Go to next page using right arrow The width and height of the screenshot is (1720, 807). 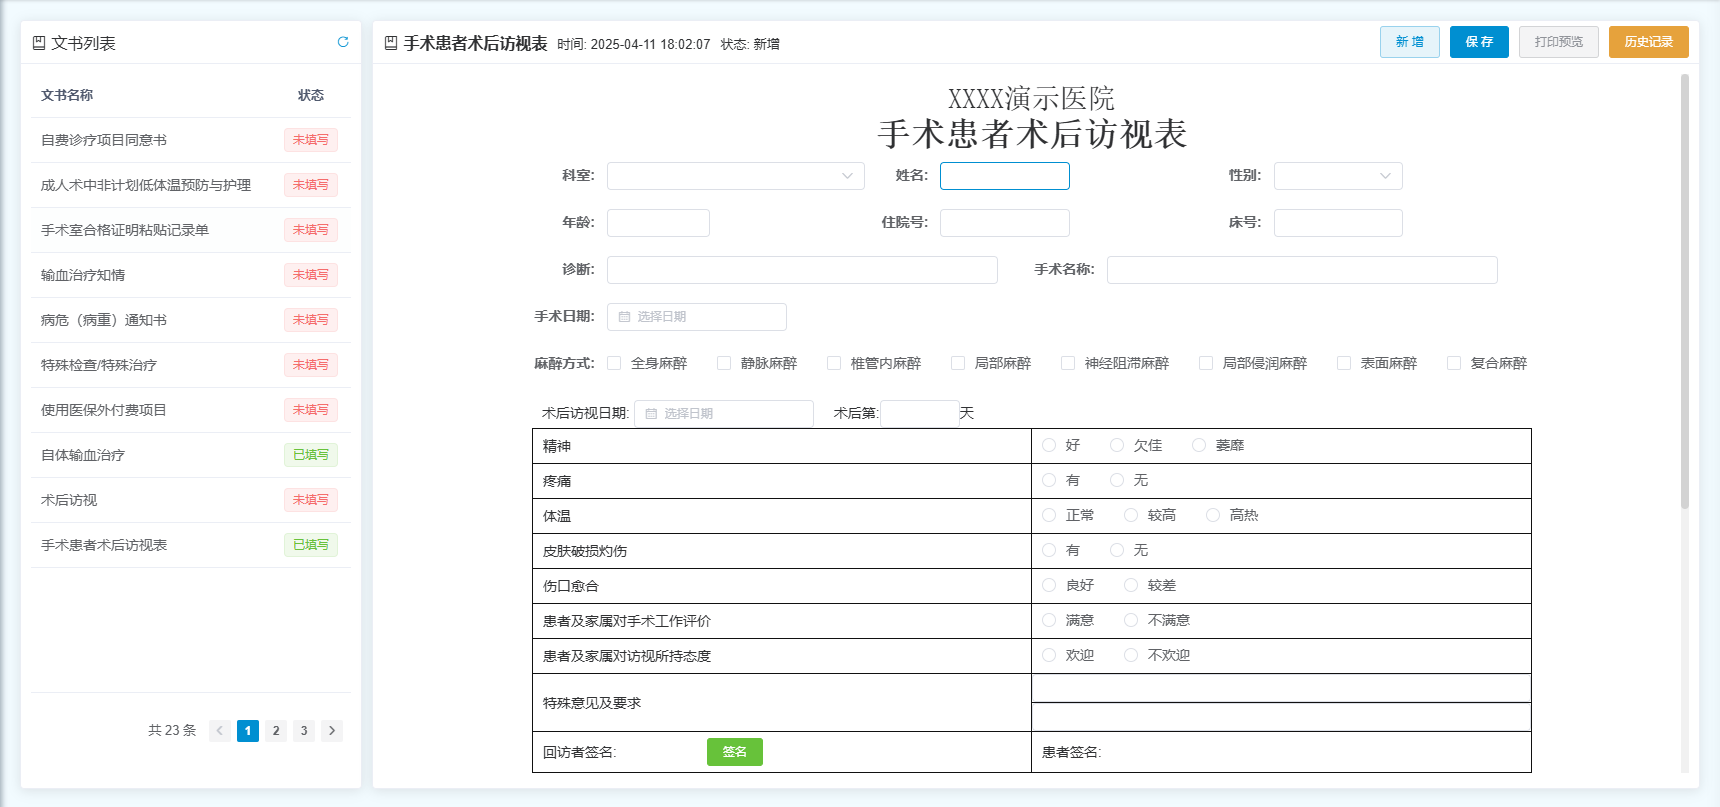click(x=332, y=731)
